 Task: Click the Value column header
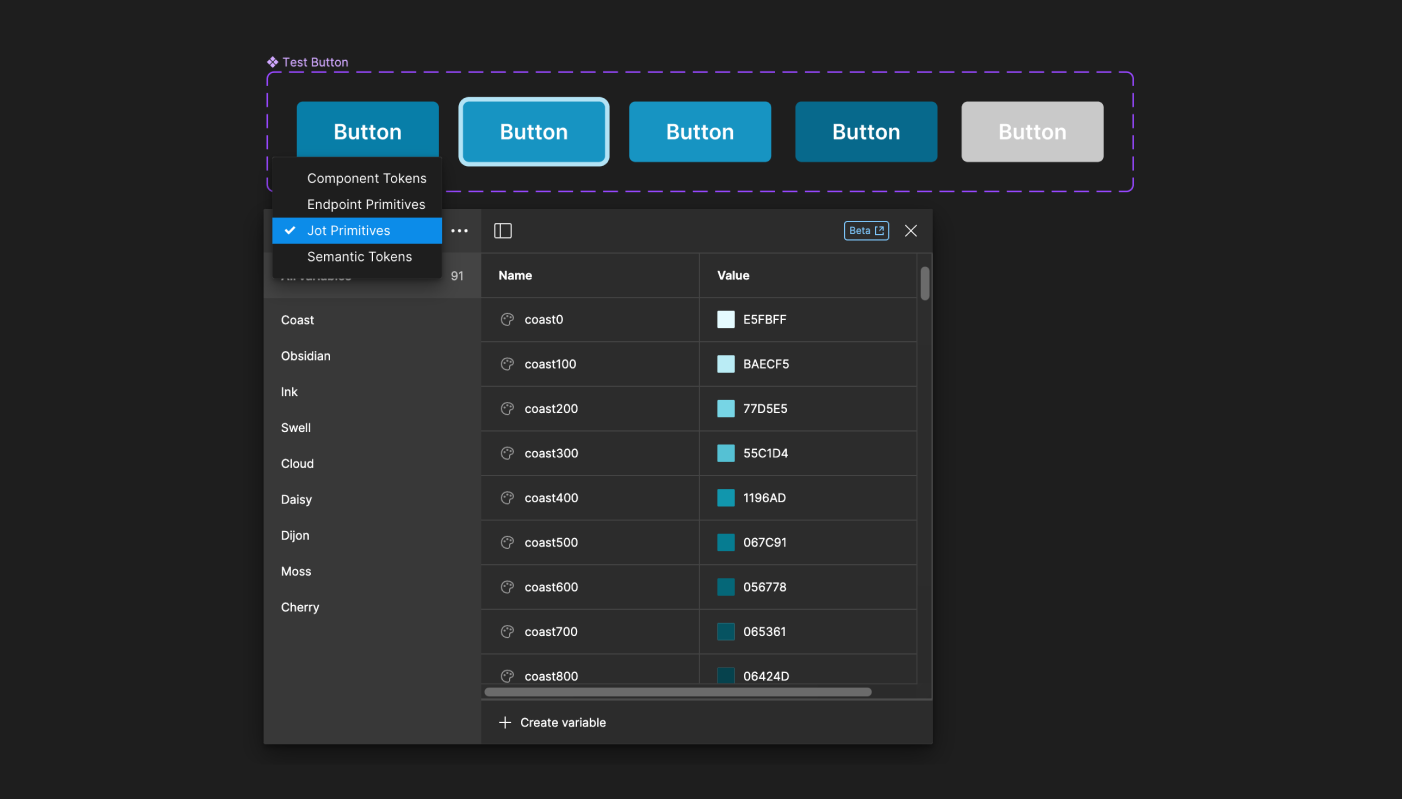733,275
